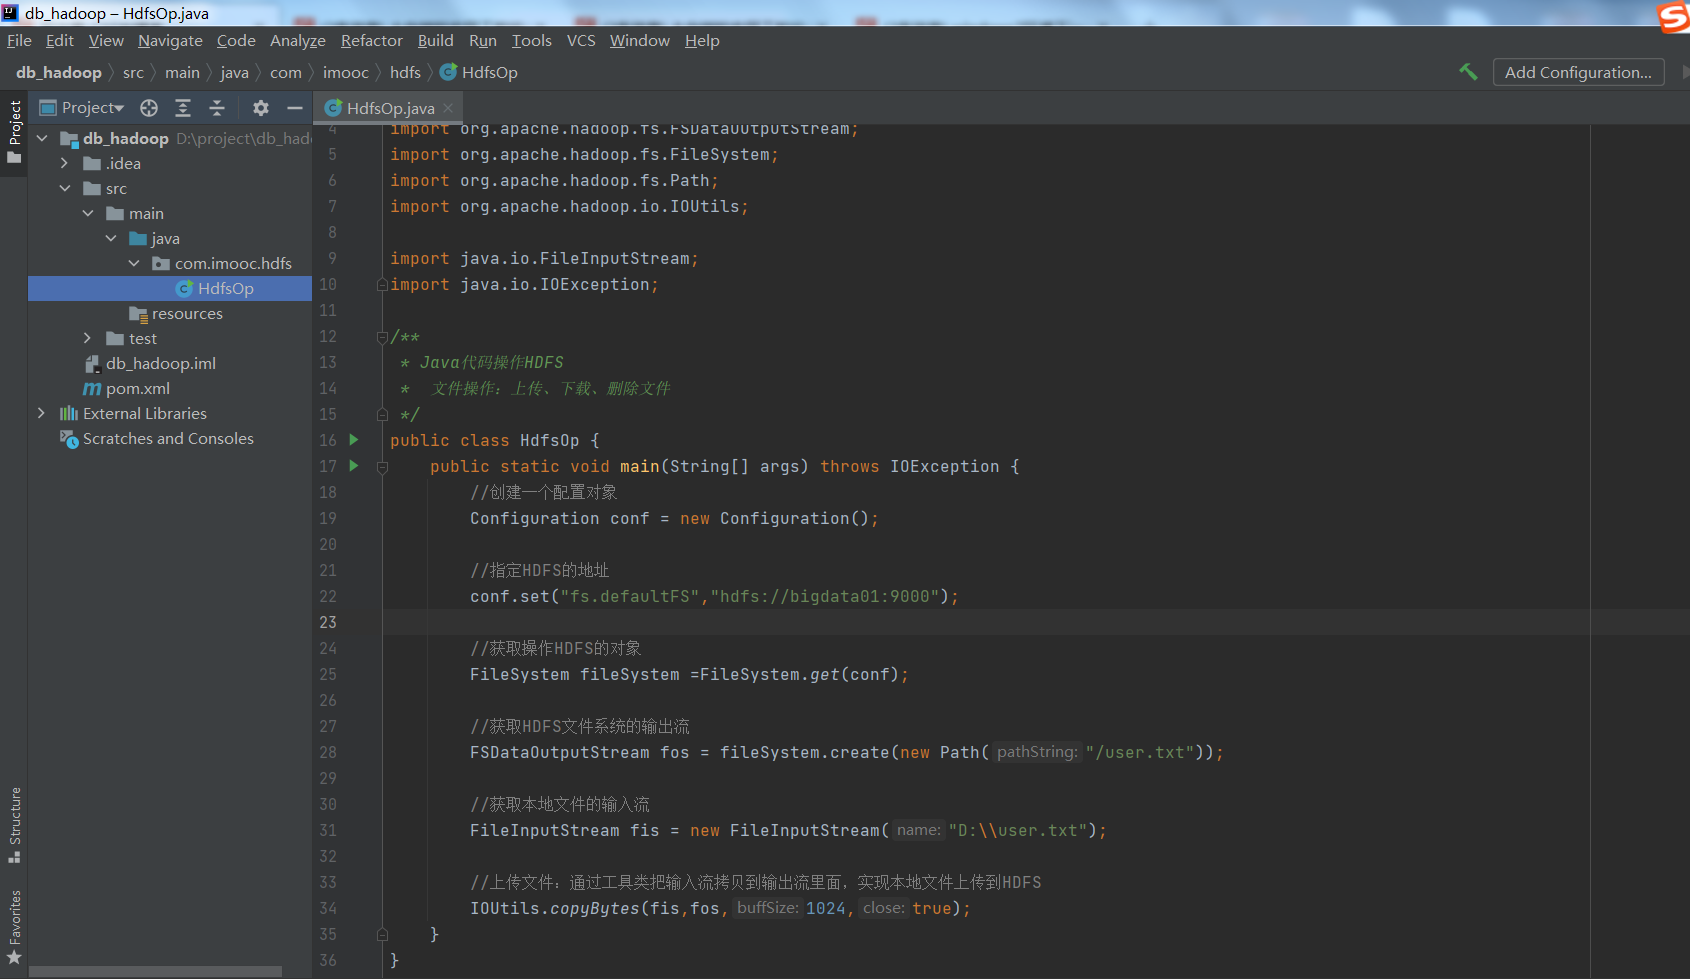
Task: Click the Collapse All icon in Project panel
Action: [x=217, y=108]
